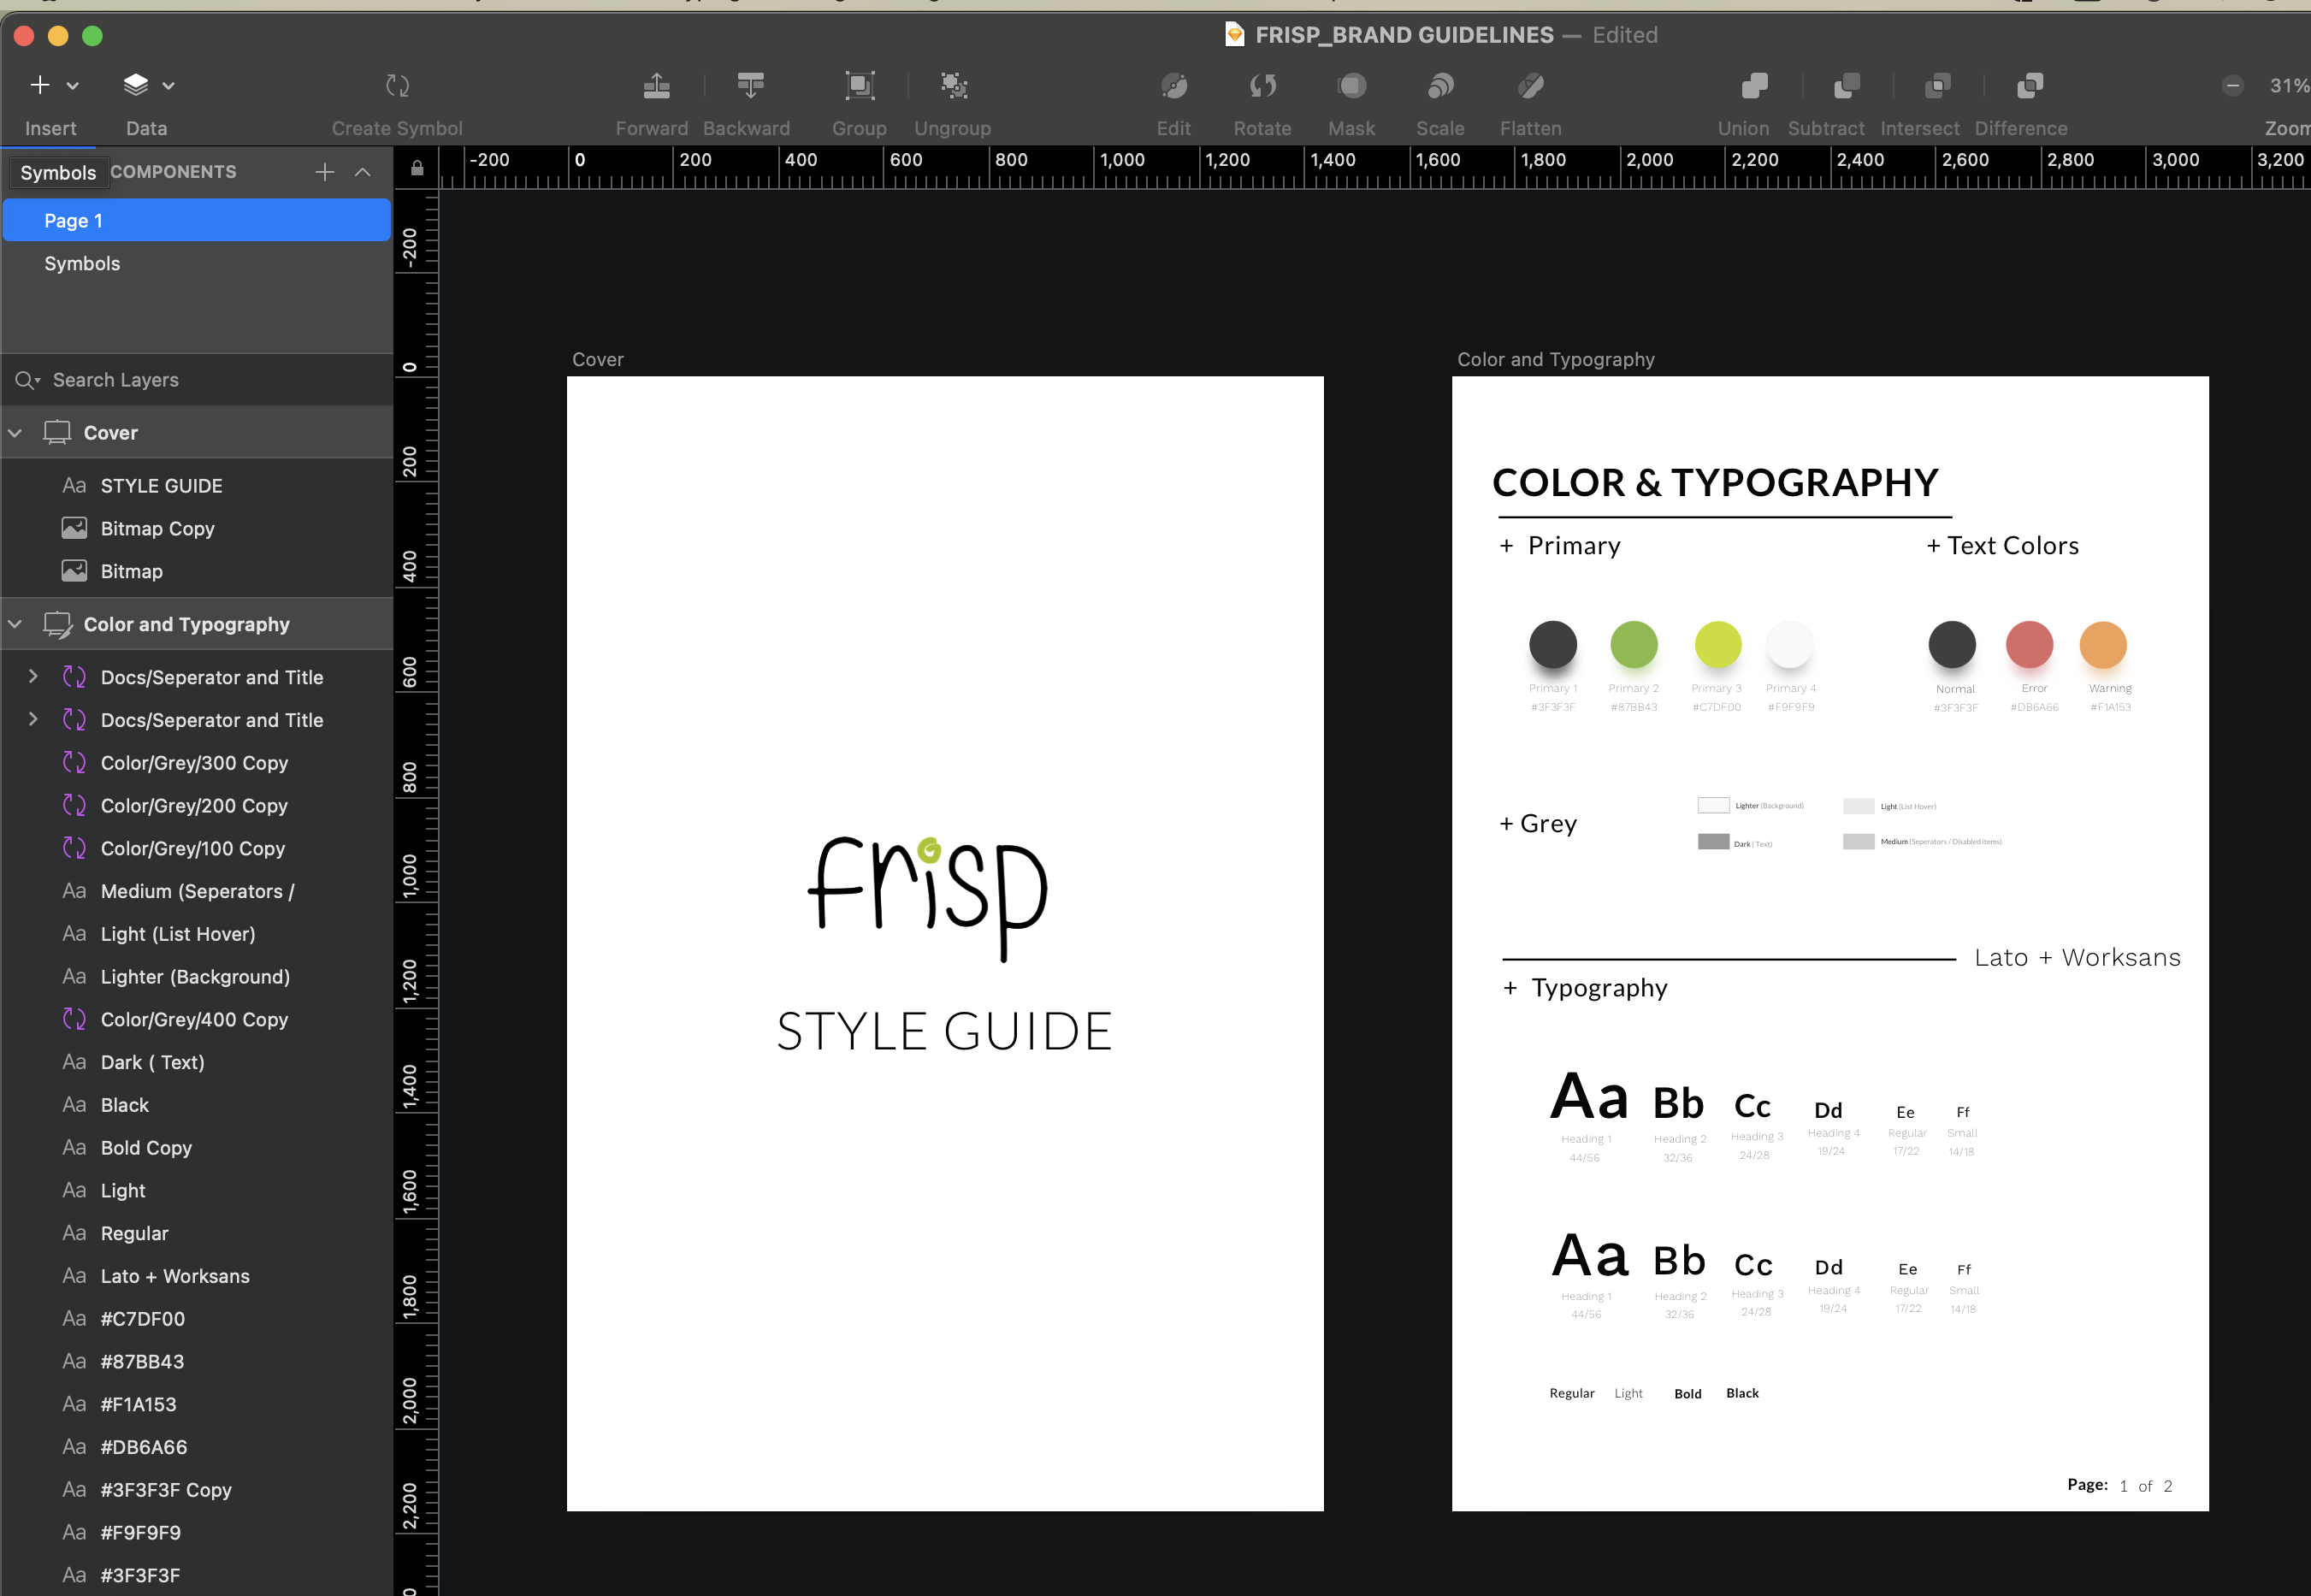Click the Color and Typography artboard icon
This screenshot has height=1596, width=2311.
pos(57,625)
